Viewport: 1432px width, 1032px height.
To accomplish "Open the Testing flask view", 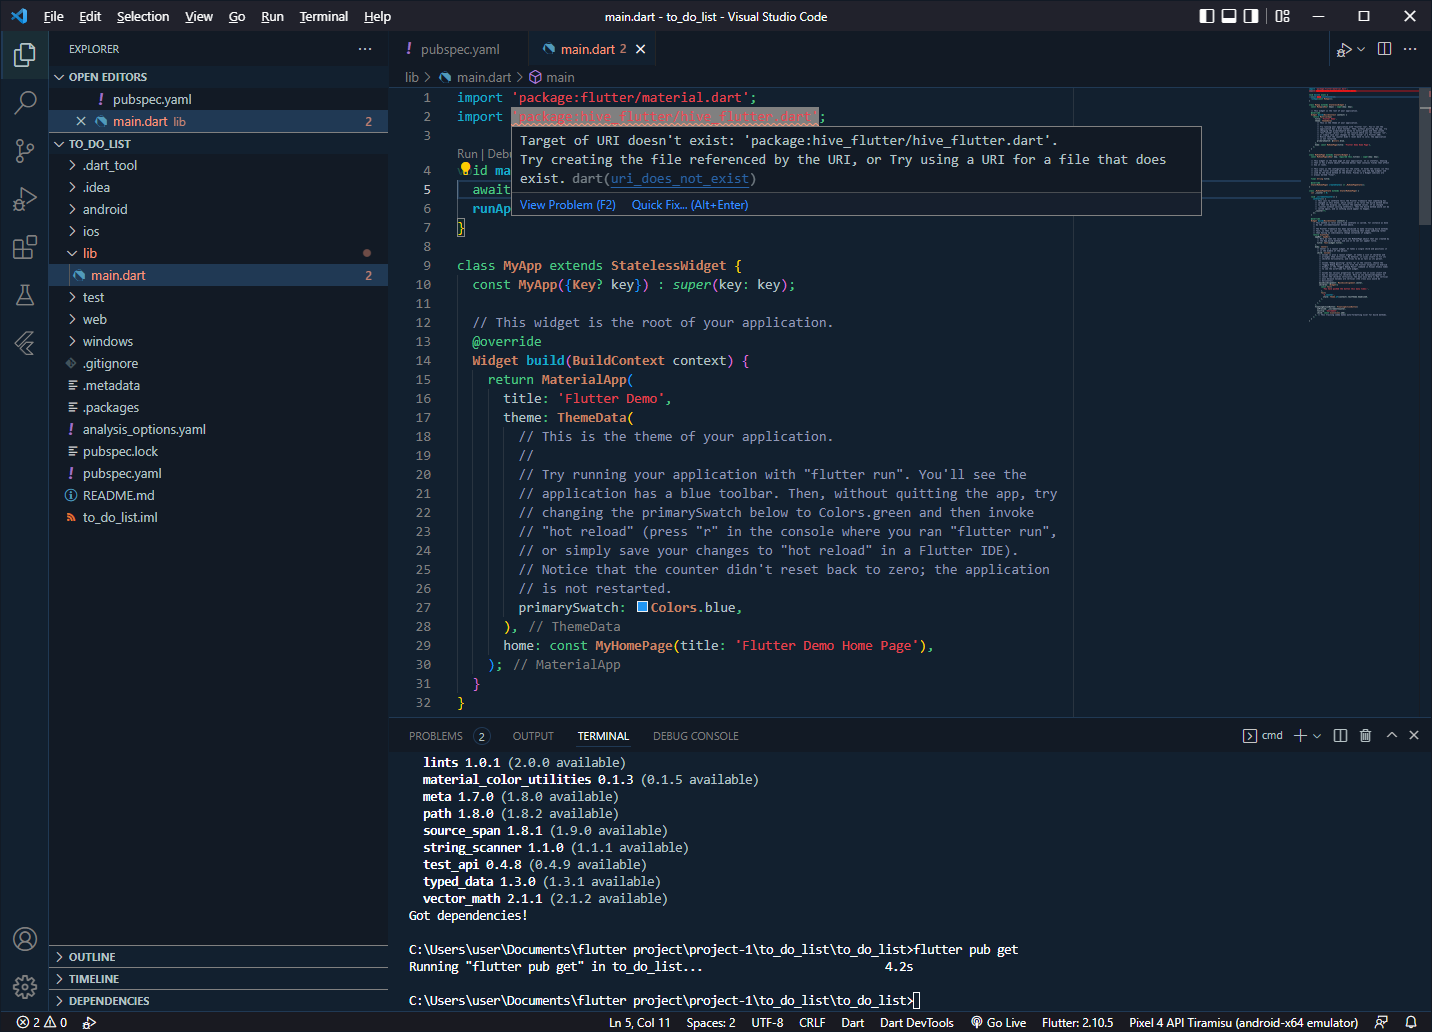I will (24, 294).
